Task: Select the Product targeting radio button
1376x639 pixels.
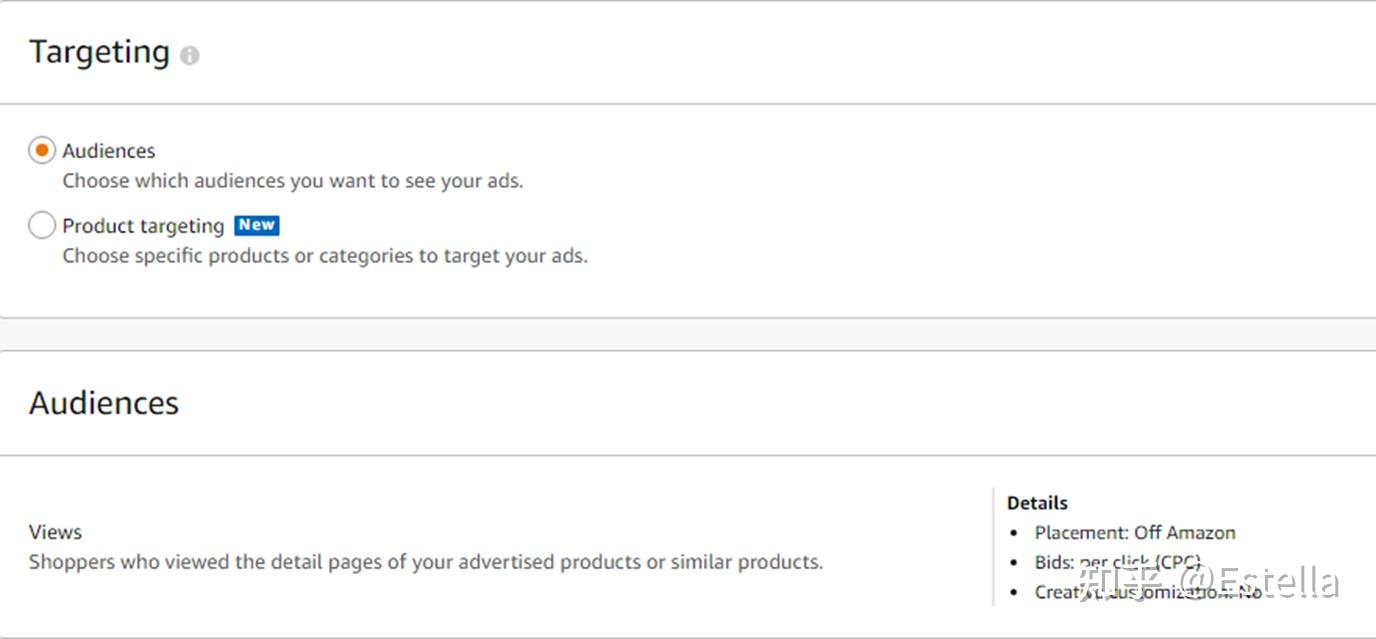Action: 42,226
